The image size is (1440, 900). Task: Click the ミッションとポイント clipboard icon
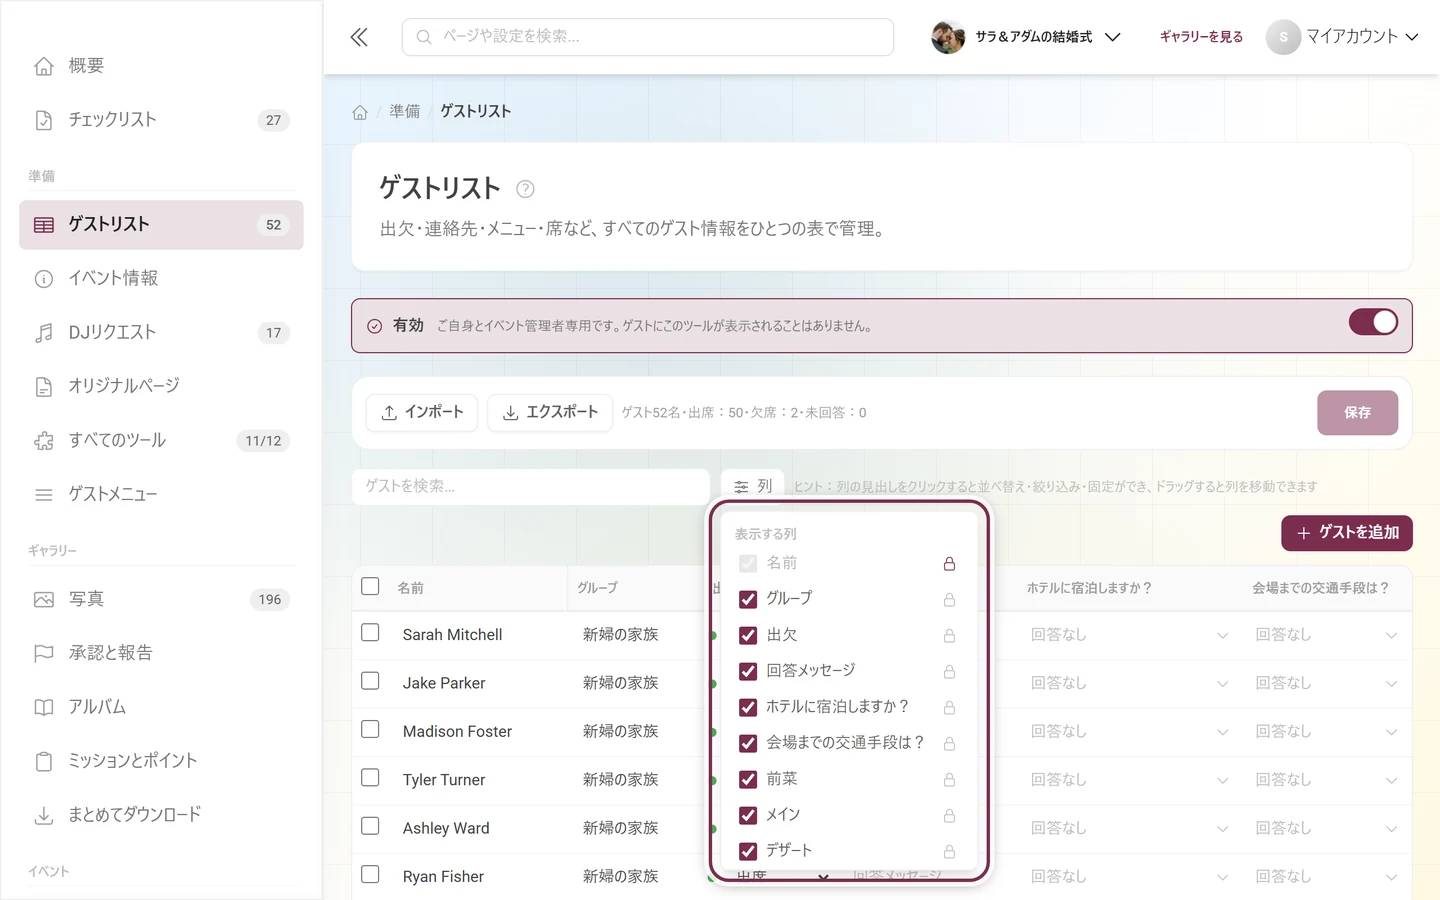tap(44, 762)
